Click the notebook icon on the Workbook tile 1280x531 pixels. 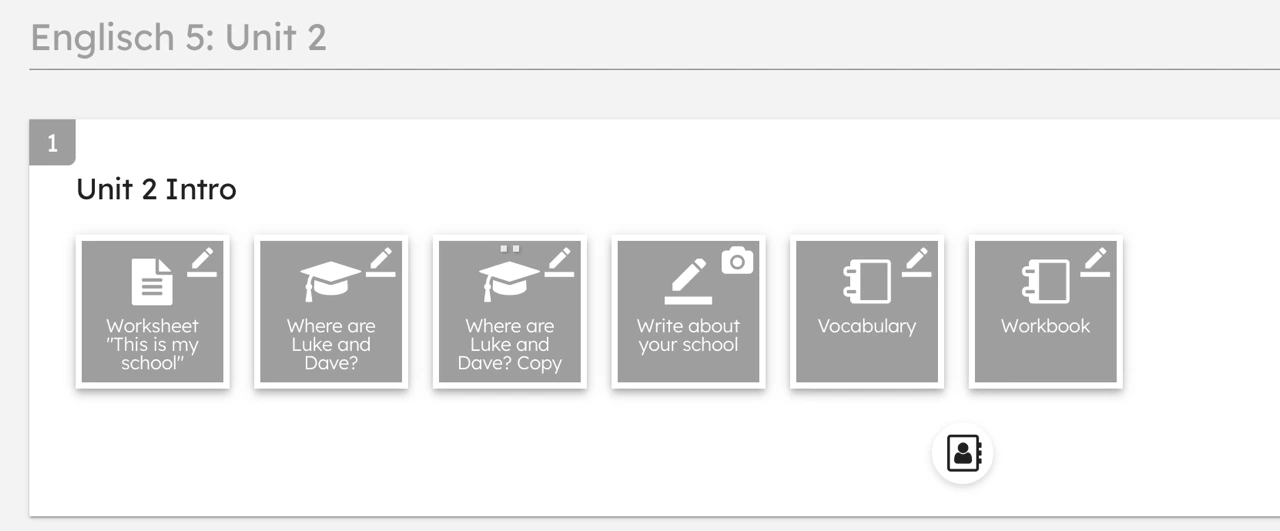point(1045,281)
